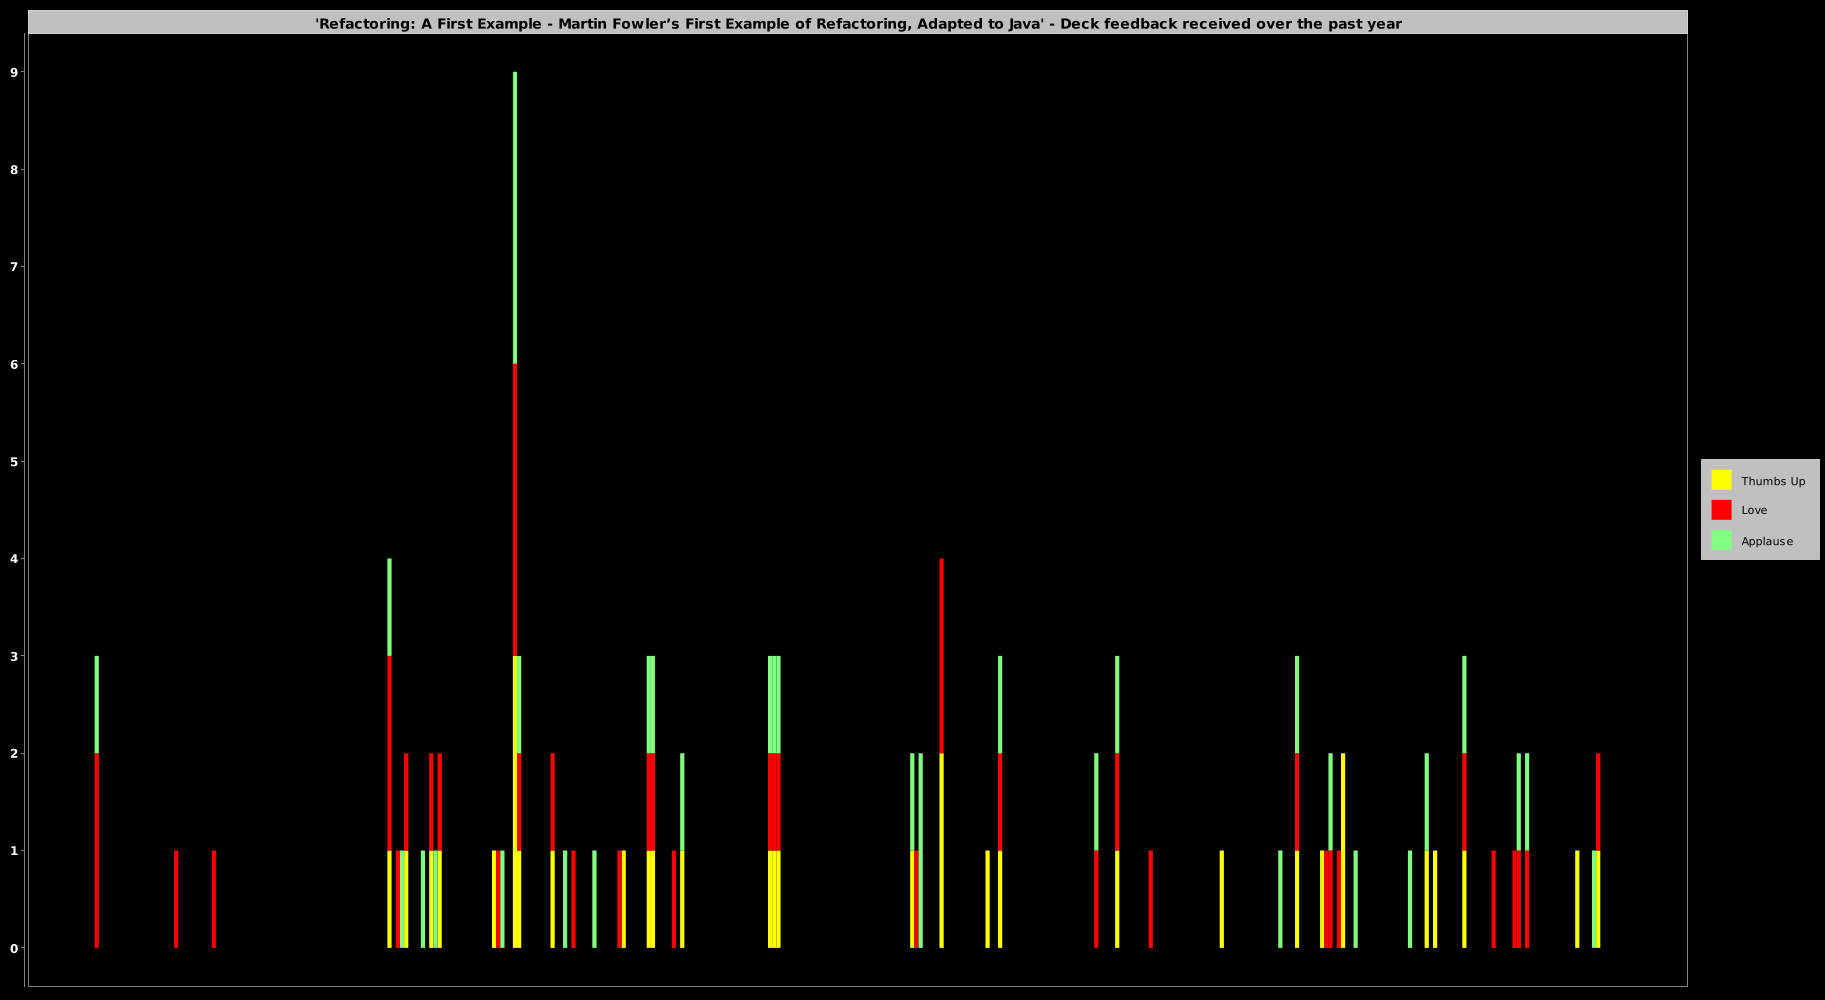The height and width of the screenshot is (1000, 1825).
Task: Click the y-axis label 3
Action: 14,656
